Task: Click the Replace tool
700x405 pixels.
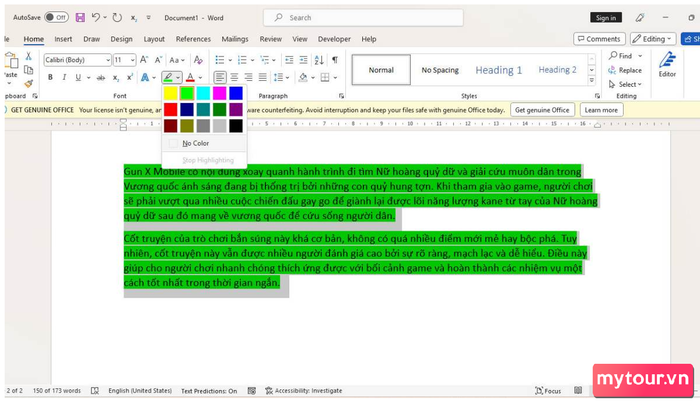Action: [625, 70]
